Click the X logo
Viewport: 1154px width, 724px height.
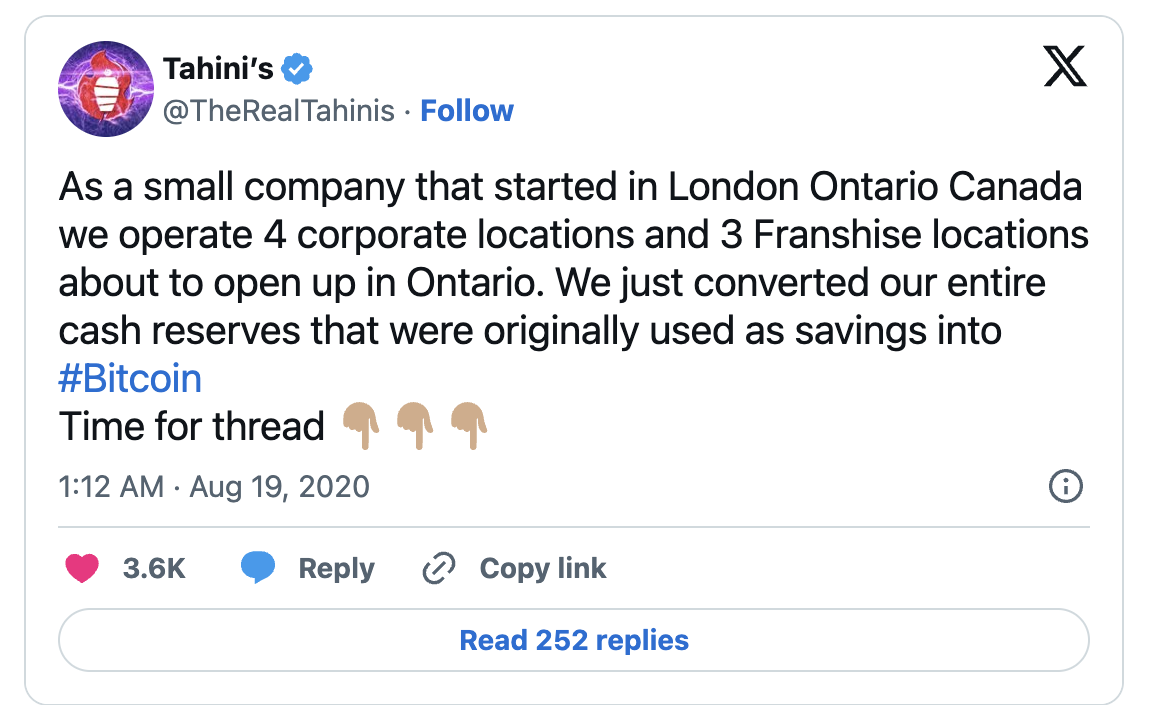click(1064, 68)
